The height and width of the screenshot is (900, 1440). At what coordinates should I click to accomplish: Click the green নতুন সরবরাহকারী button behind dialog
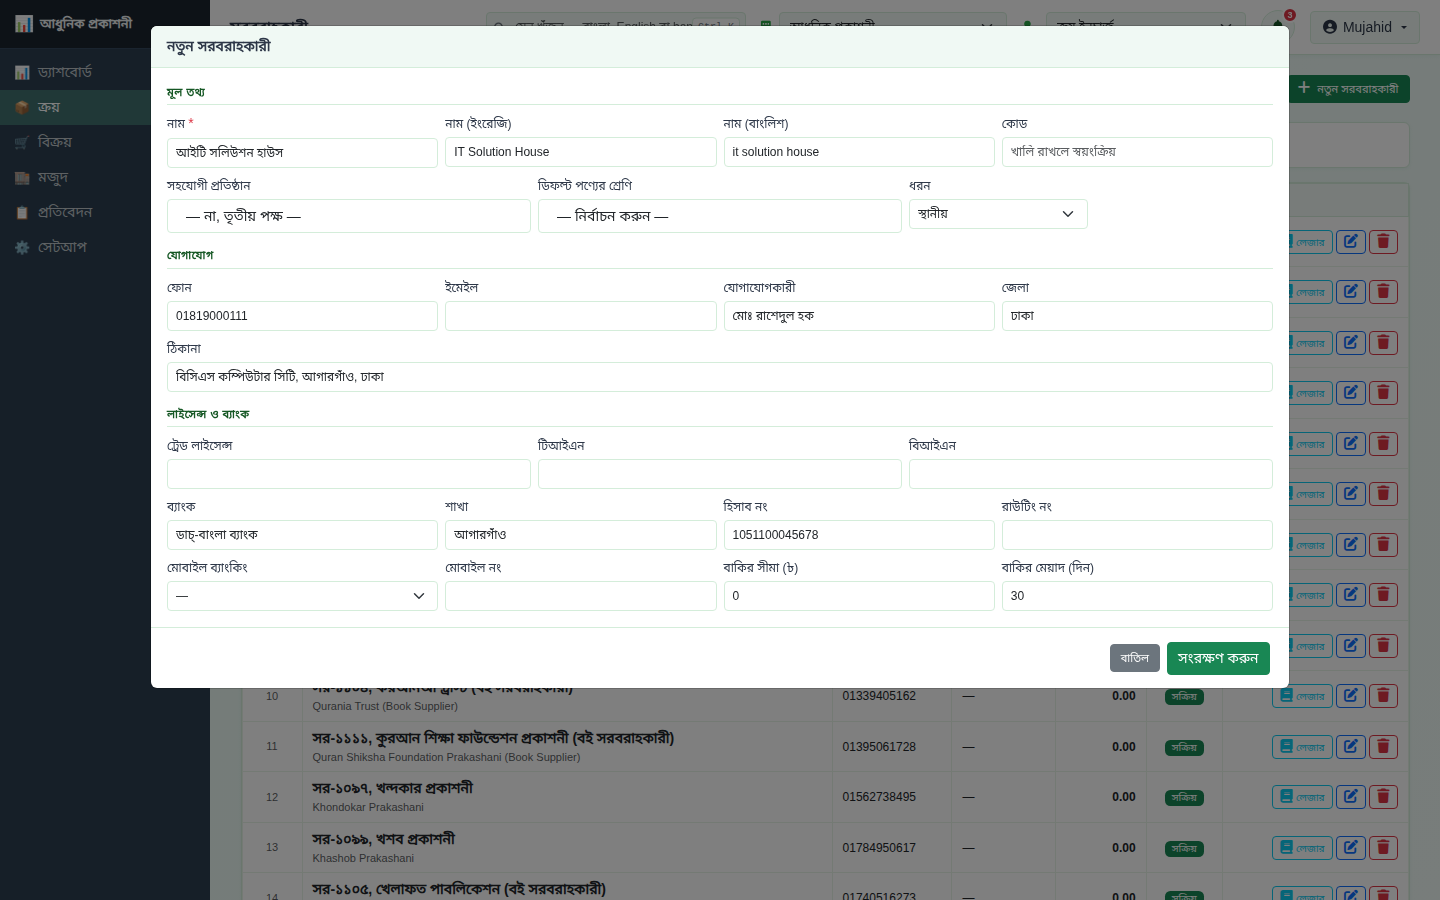[1349, 89]
